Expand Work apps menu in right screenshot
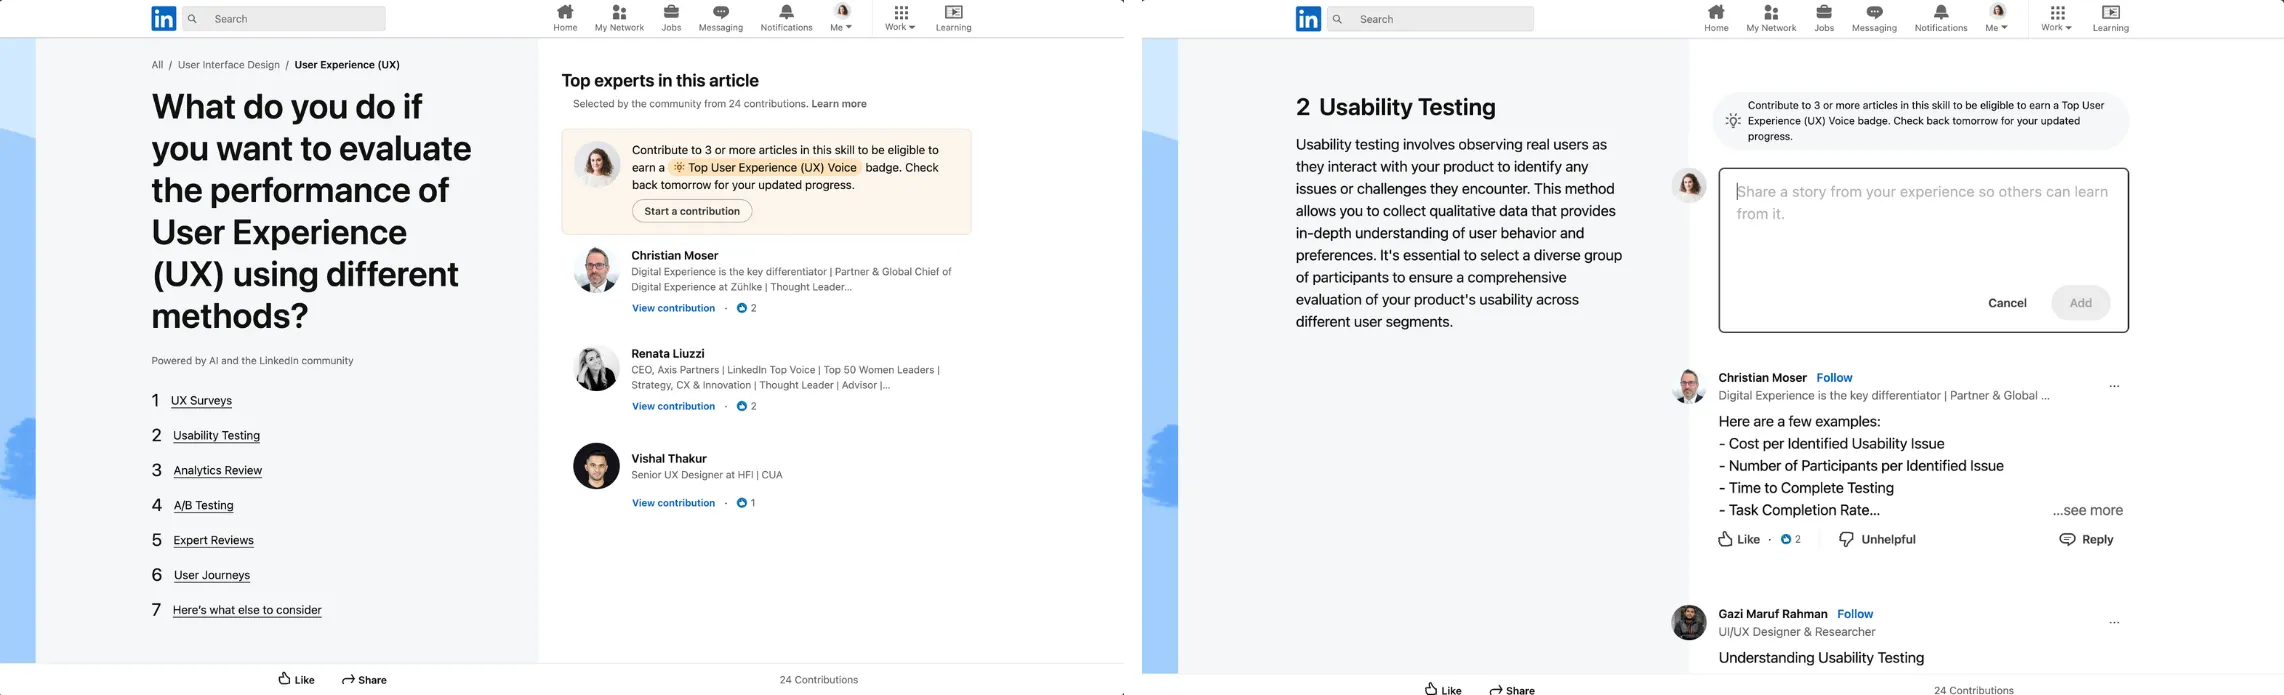This screenshot has height=695, width=2284. (x=2056, y=18)
